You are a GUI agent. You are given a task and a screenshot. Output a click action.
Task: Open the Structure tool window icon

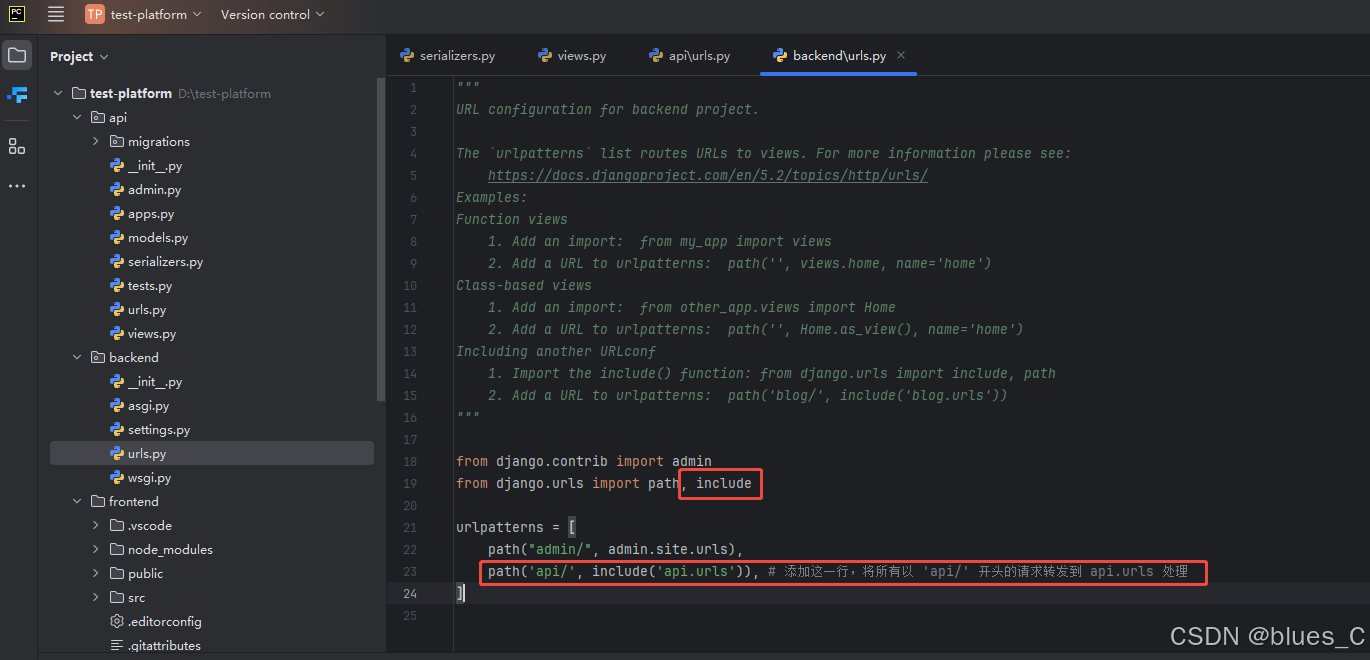coord(17,146)
